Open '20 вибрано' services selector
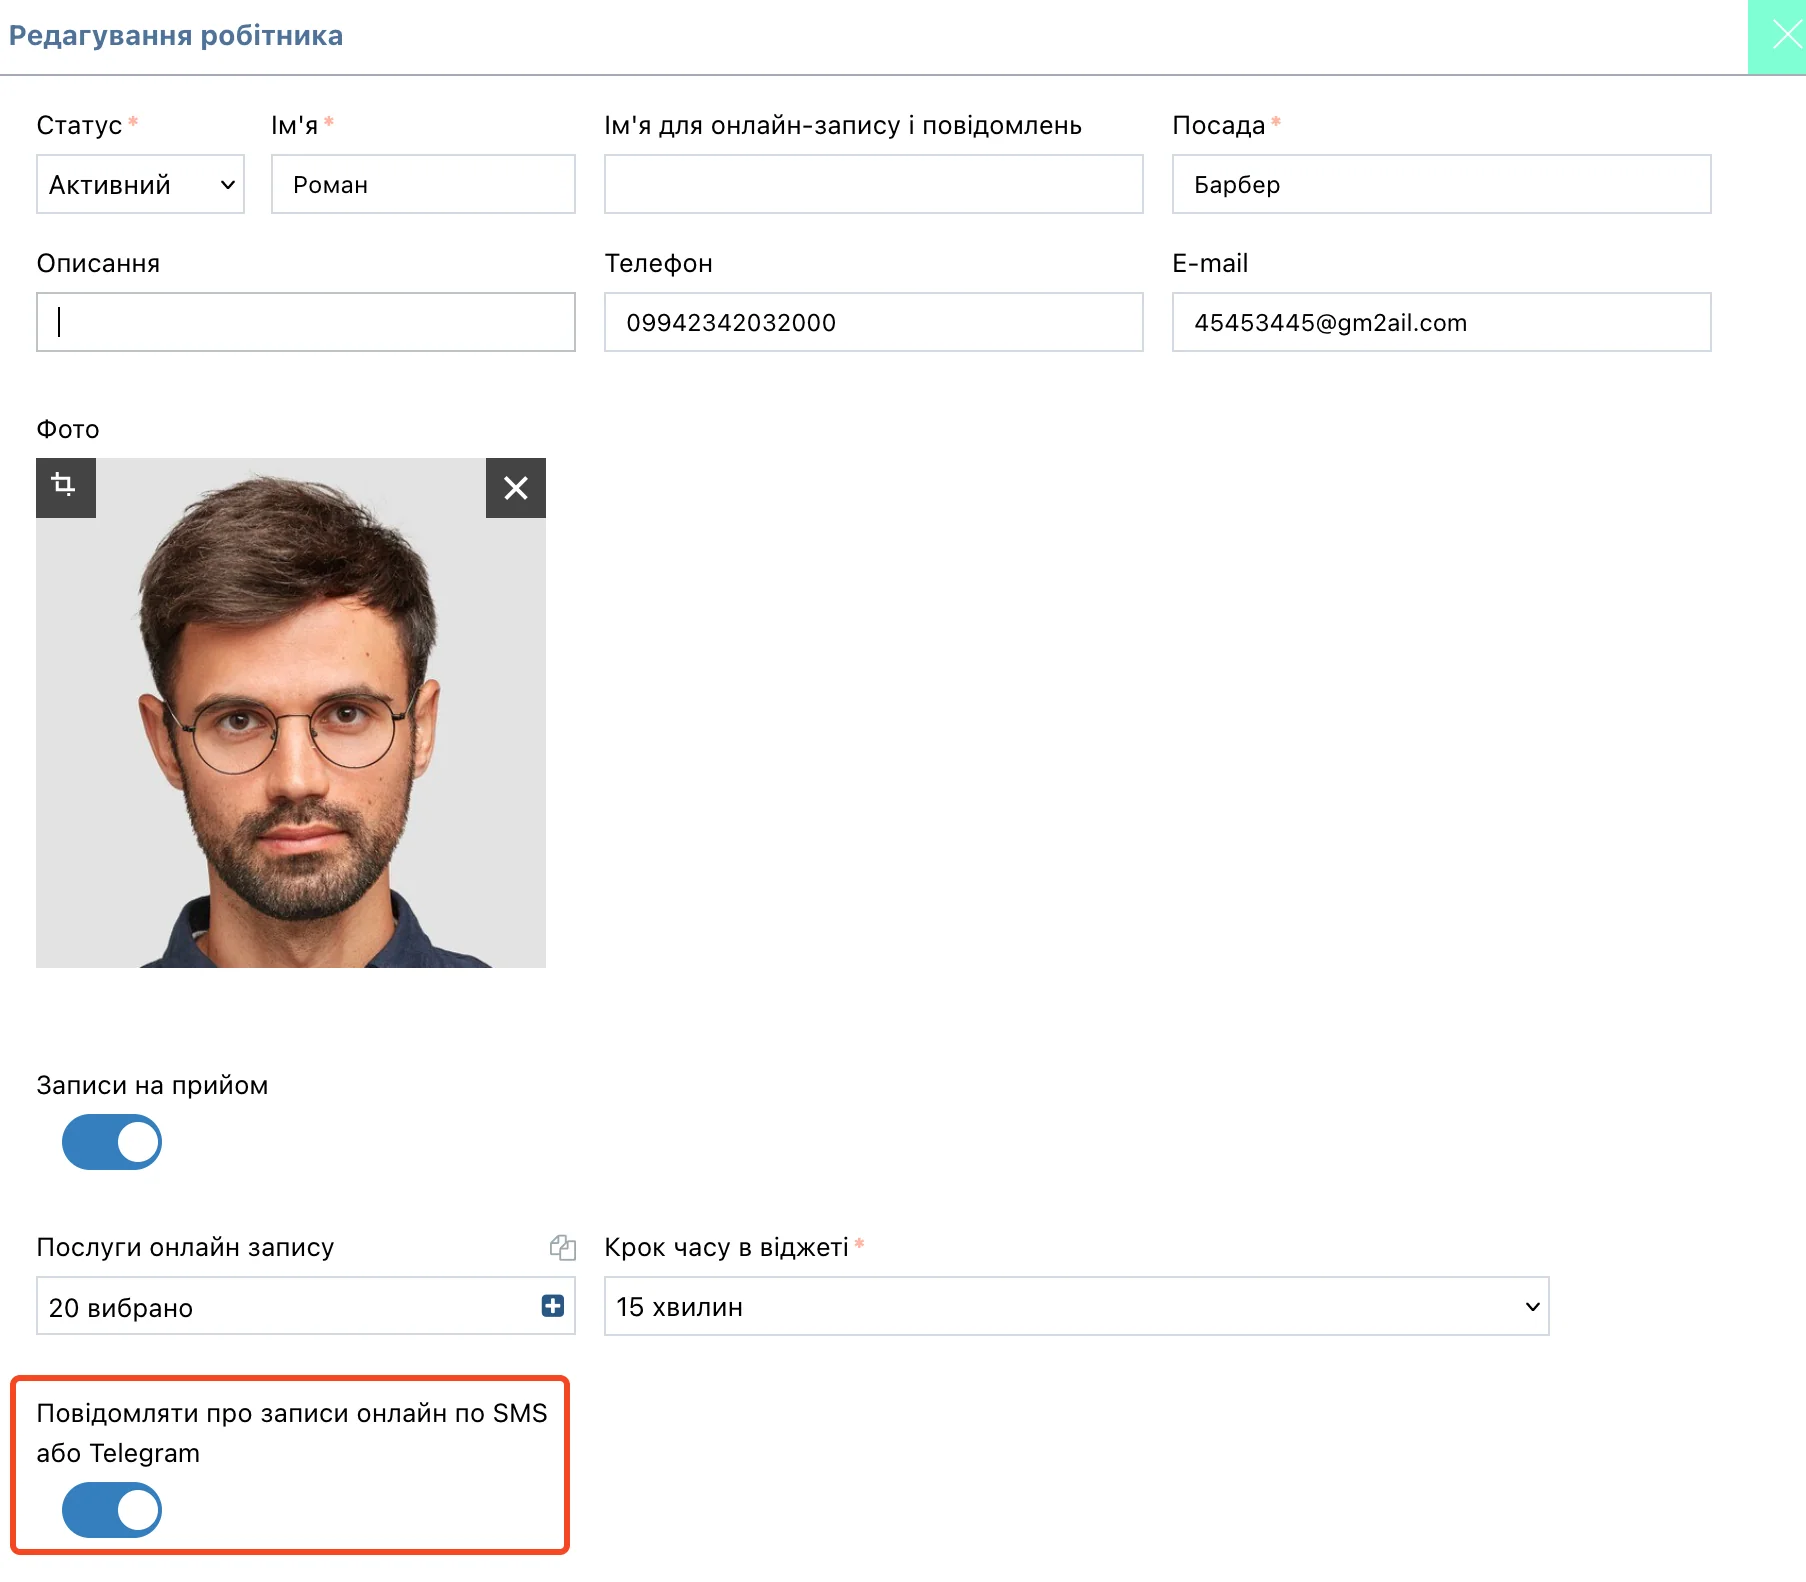 tap(306, 1306)
